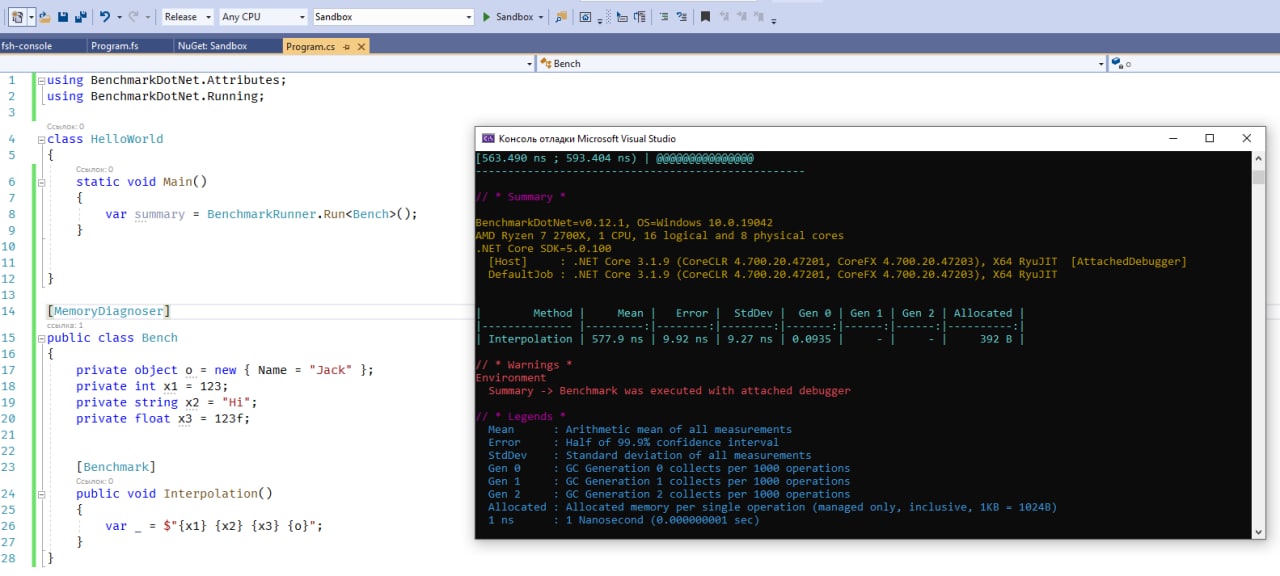The height and width of the screenshot is (576, 1280).
Task: Click the greyed Redo arrow icon
Action: (x=134, y=17)
